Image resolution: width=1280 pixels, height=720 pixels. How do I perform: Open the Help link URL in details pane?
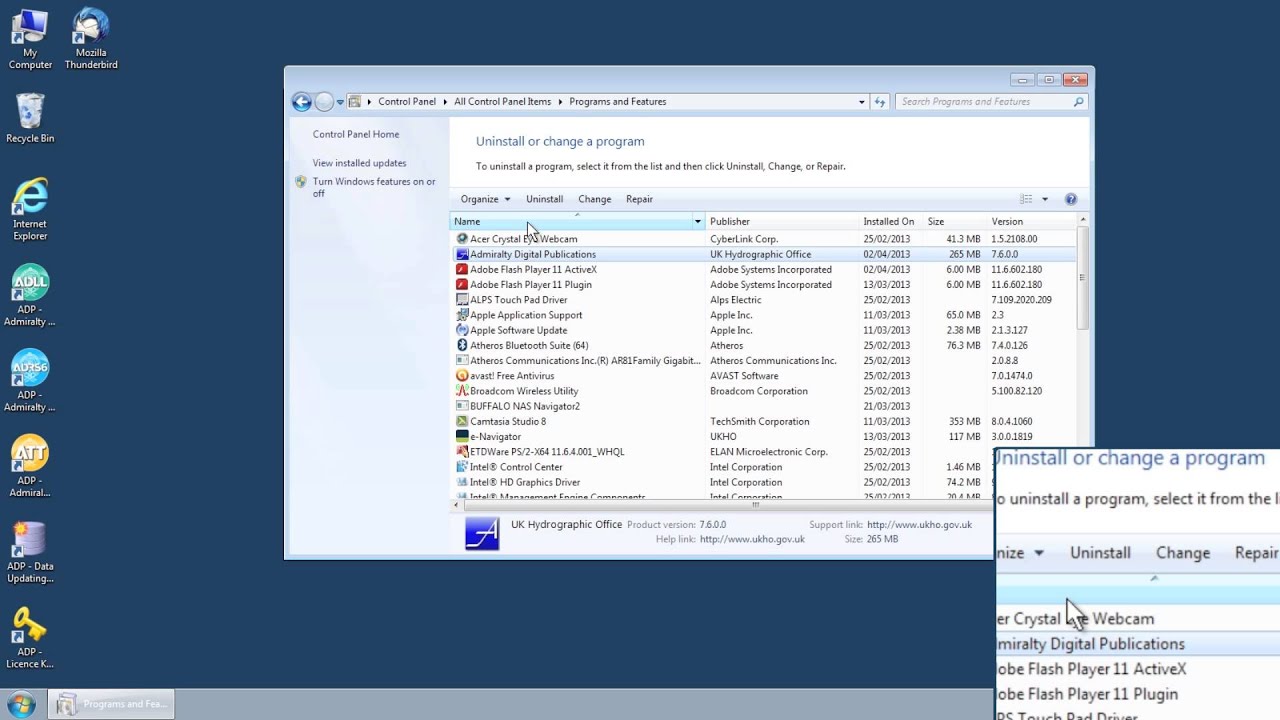(752, 540)
